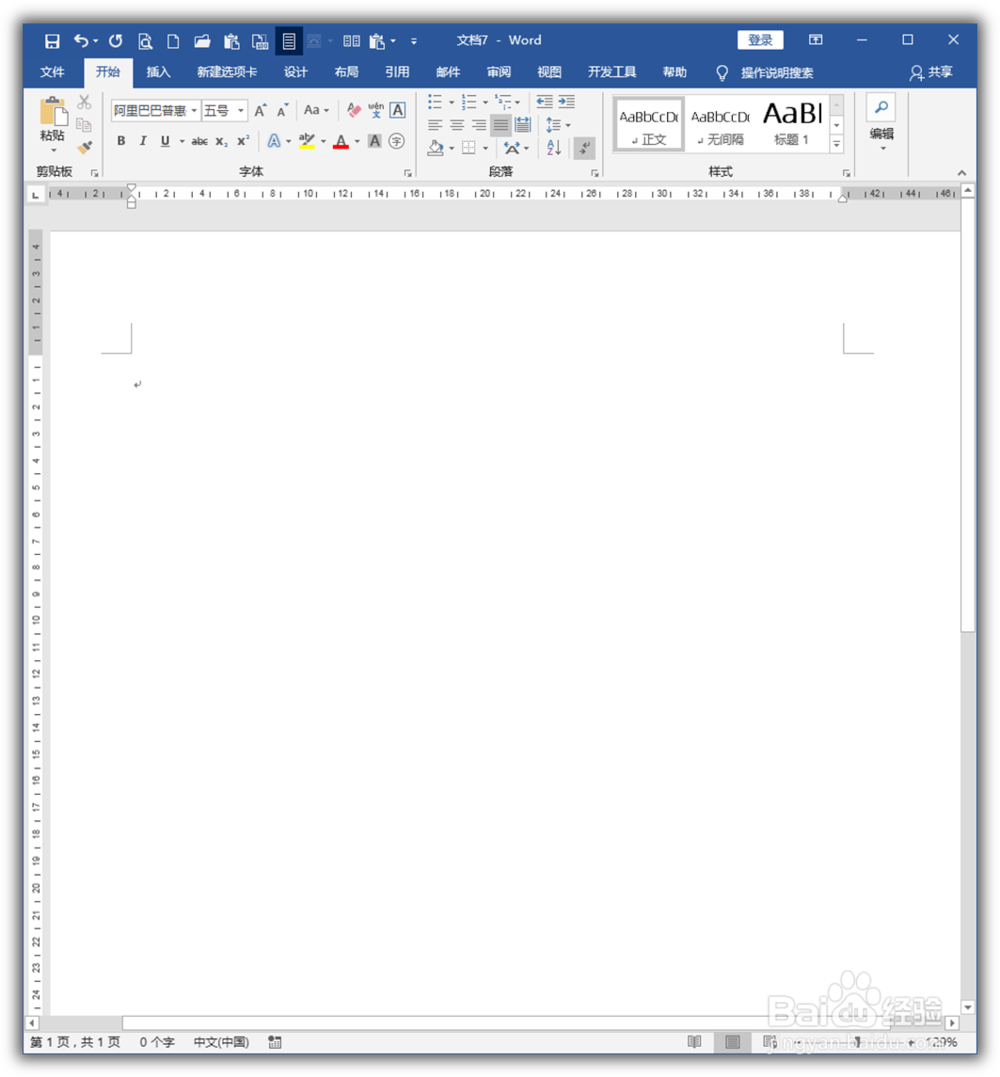The height and width of the screenshot is (1077, 1000).
Task: Decrease font size with the smaller A
Action: click(x=282, y=111)
